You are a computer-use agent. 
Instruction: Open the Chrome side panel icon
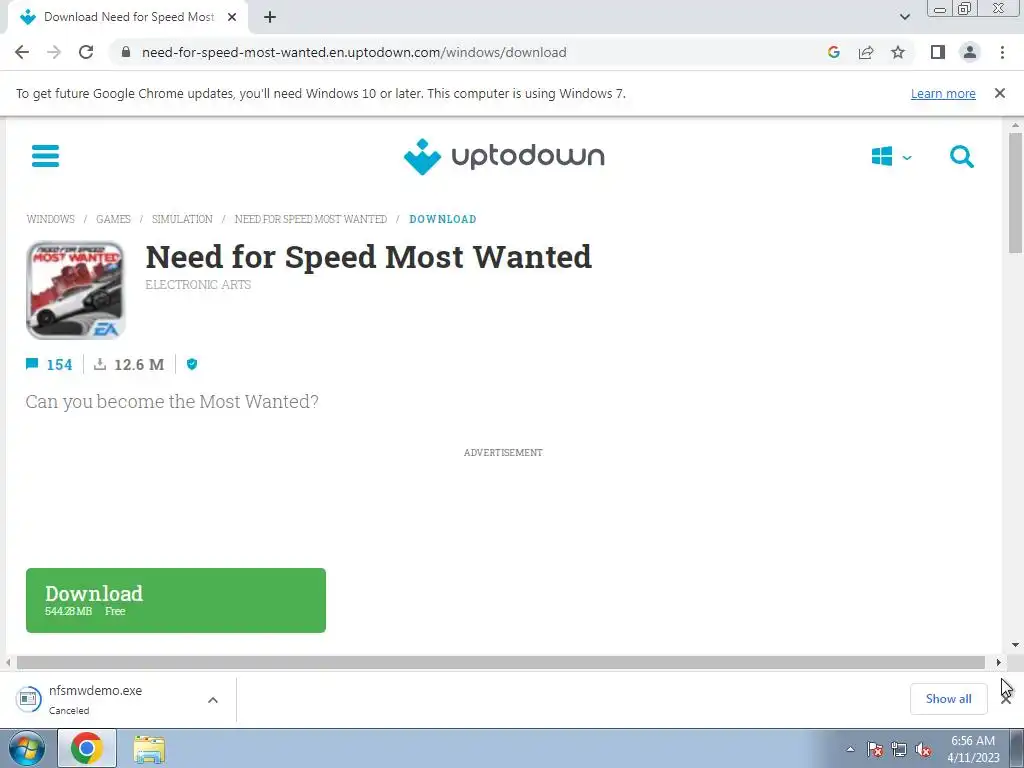click(938, 52)
